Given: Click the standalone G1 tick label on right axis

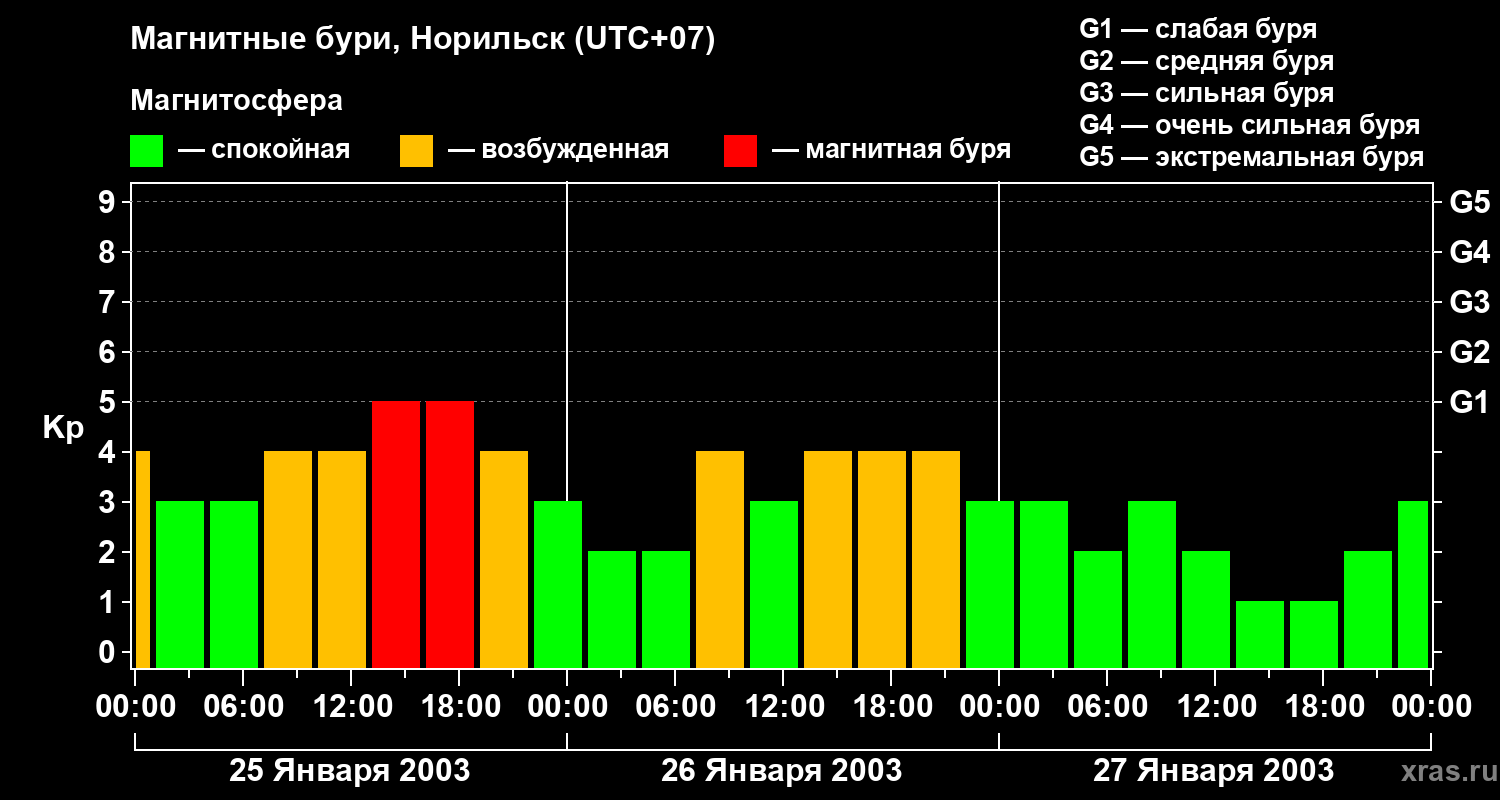Looking at the screenshot, I should point(1470,402).
